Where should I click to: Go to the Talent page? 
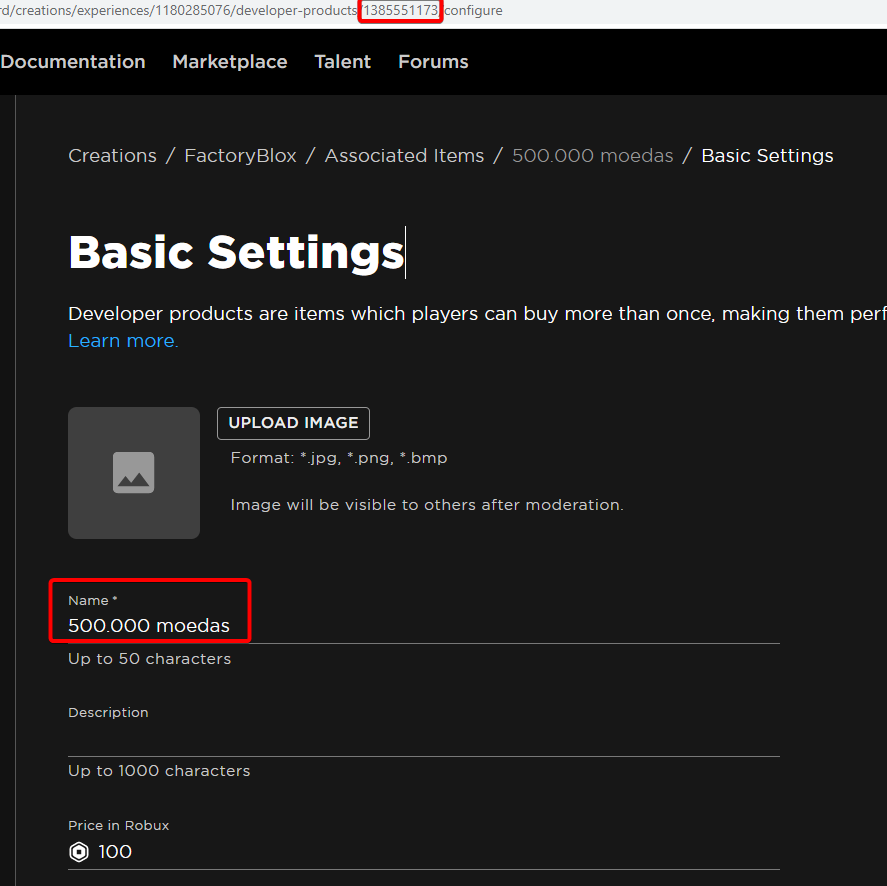tap(342, 61)
